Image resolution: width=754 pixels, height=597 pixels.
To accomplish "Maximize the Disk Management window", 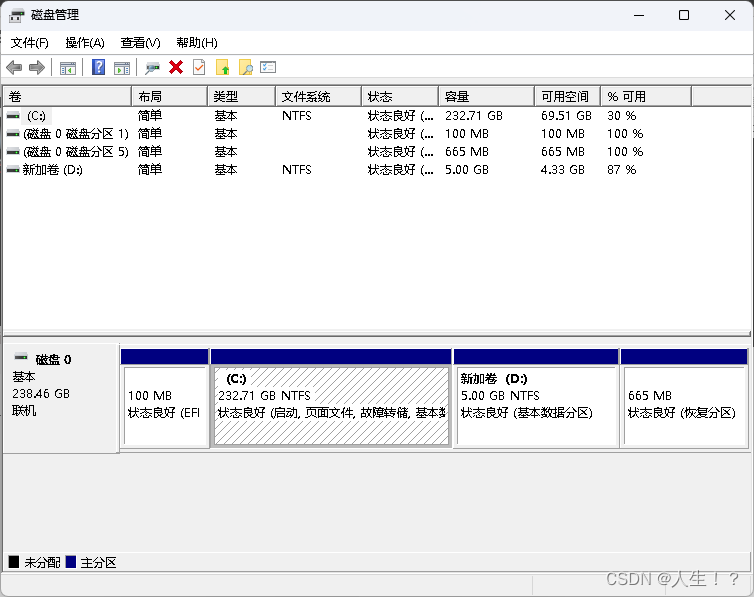I will [684, 15].
